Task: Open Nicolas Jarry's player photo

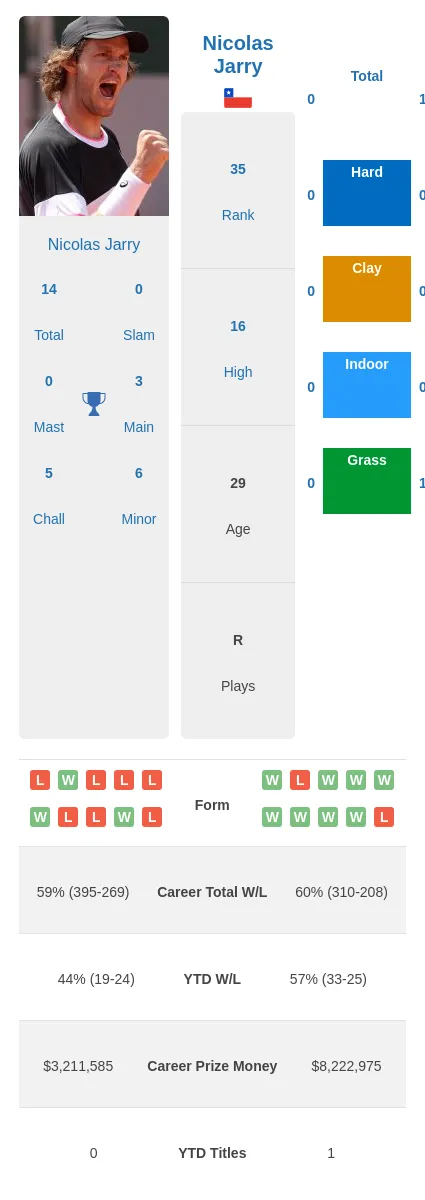Action: point(94,116)
